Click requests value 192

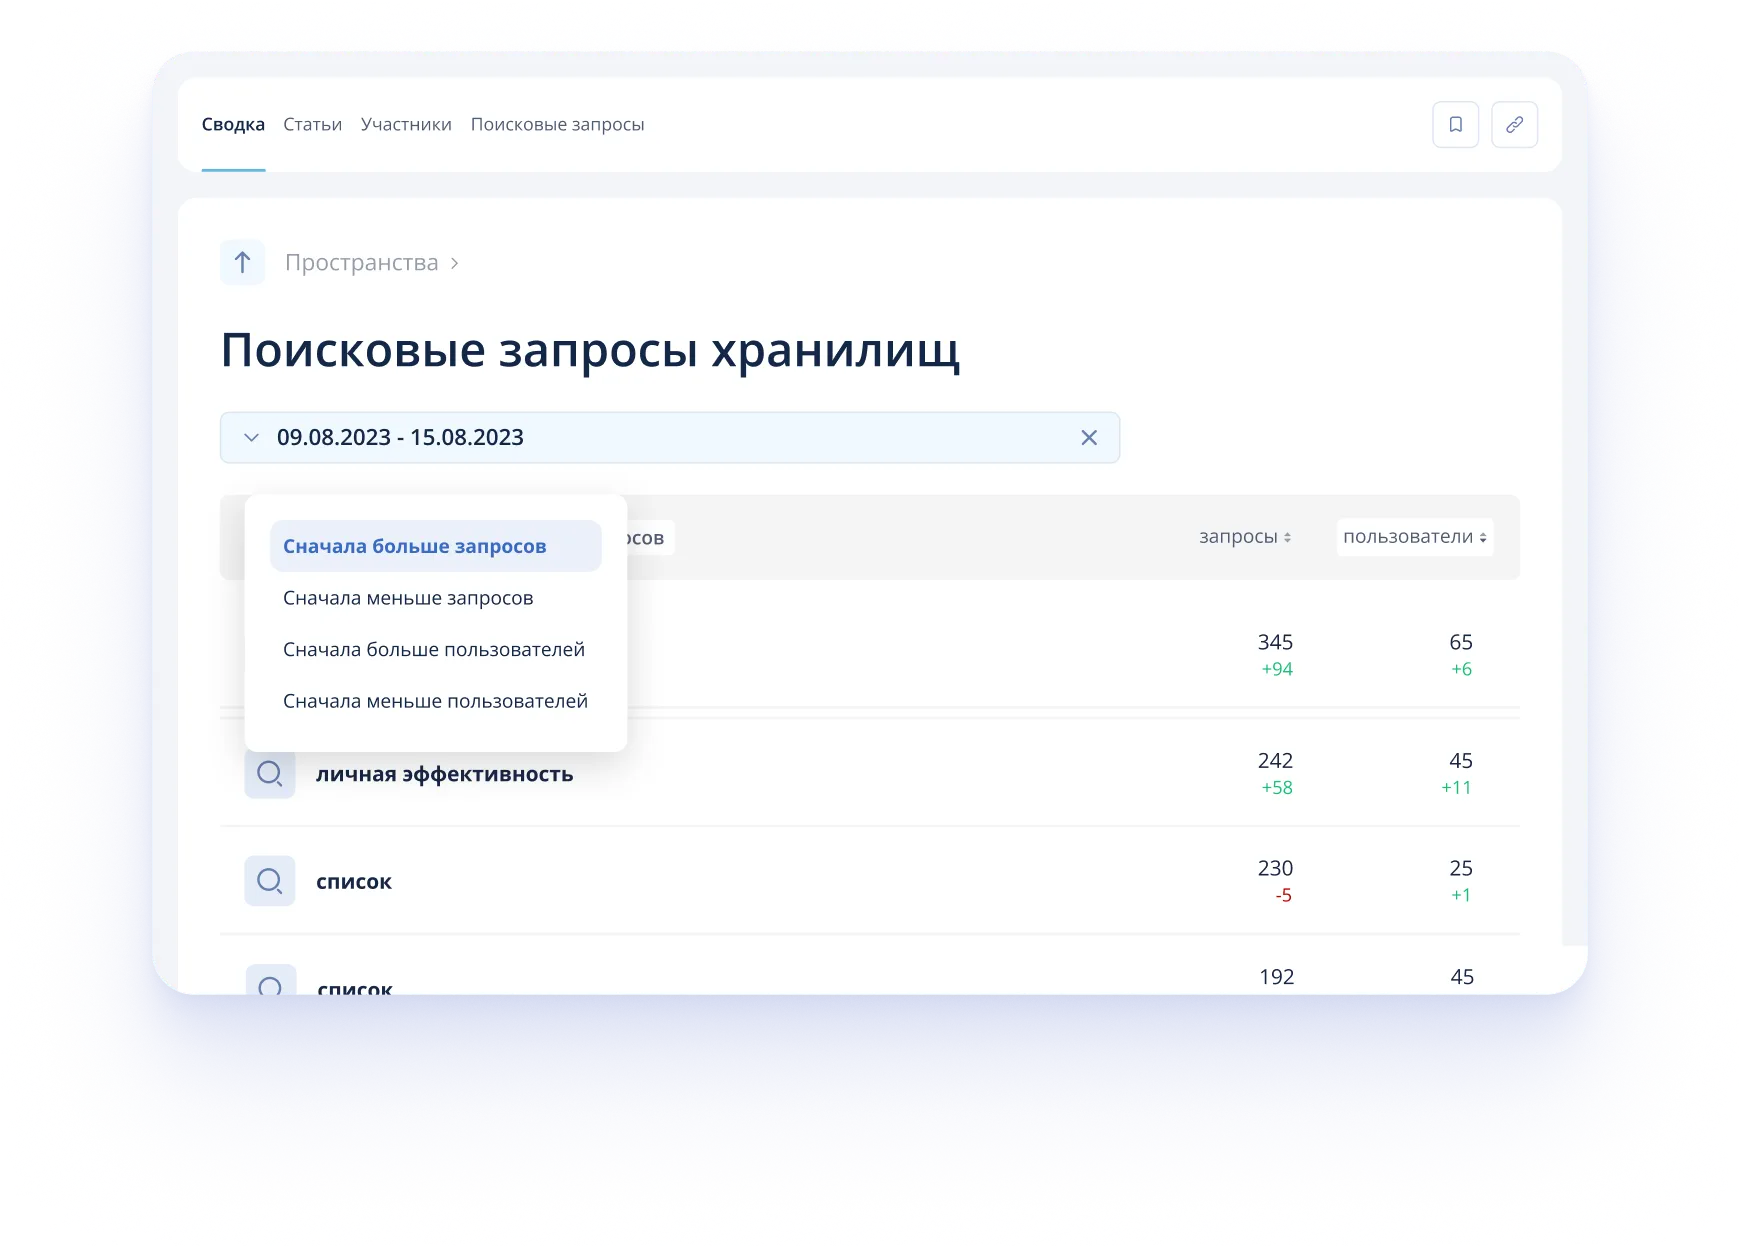click(x=1276, y=977)
